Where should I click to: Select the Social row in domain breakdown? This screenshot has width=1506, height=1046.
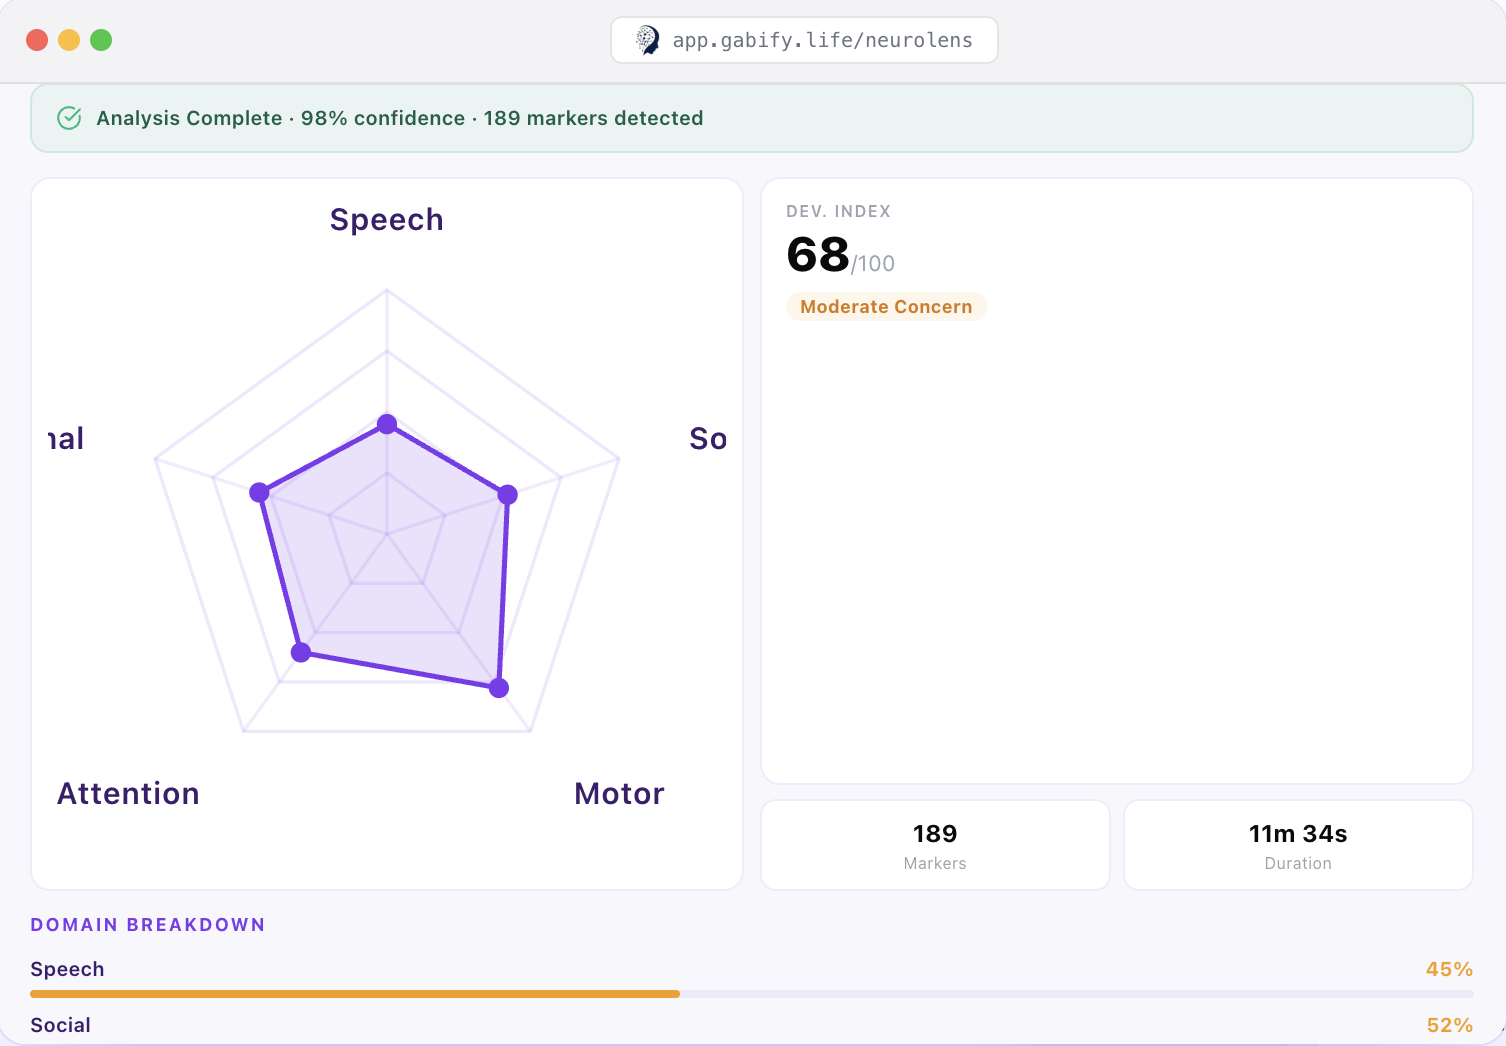pos(752,1026)
